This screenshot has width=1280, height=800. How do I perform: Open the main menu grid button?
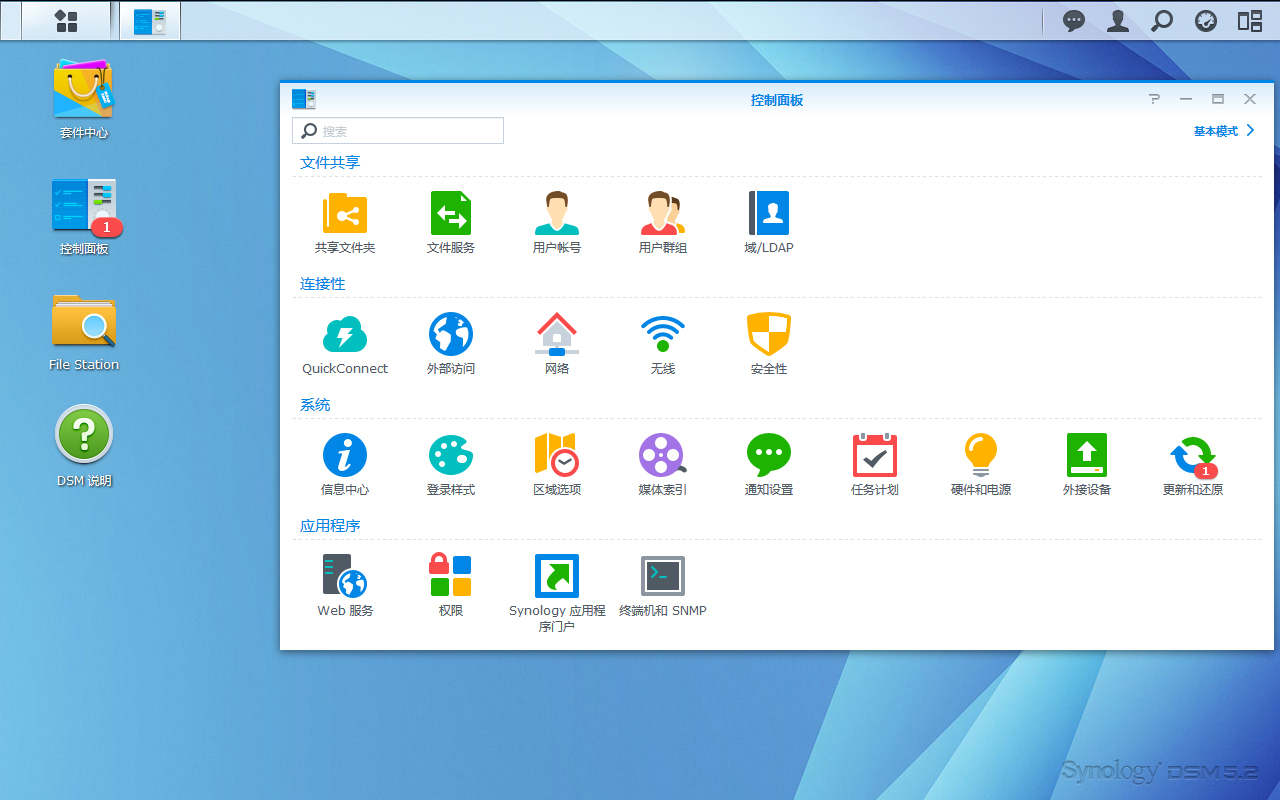66,21
